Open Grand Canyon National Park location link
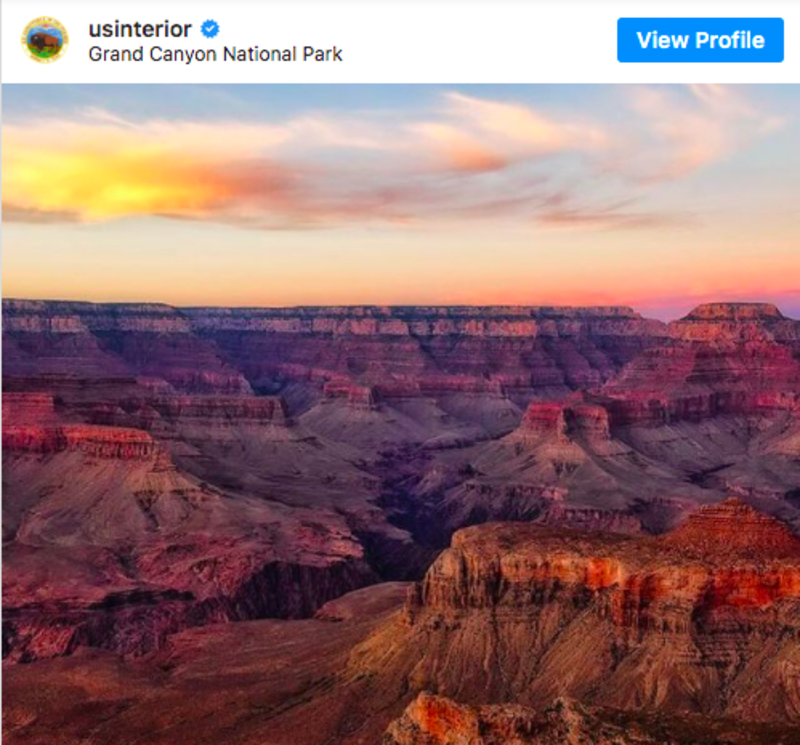This screenshot has height=745, width=800. pos(215,54)
